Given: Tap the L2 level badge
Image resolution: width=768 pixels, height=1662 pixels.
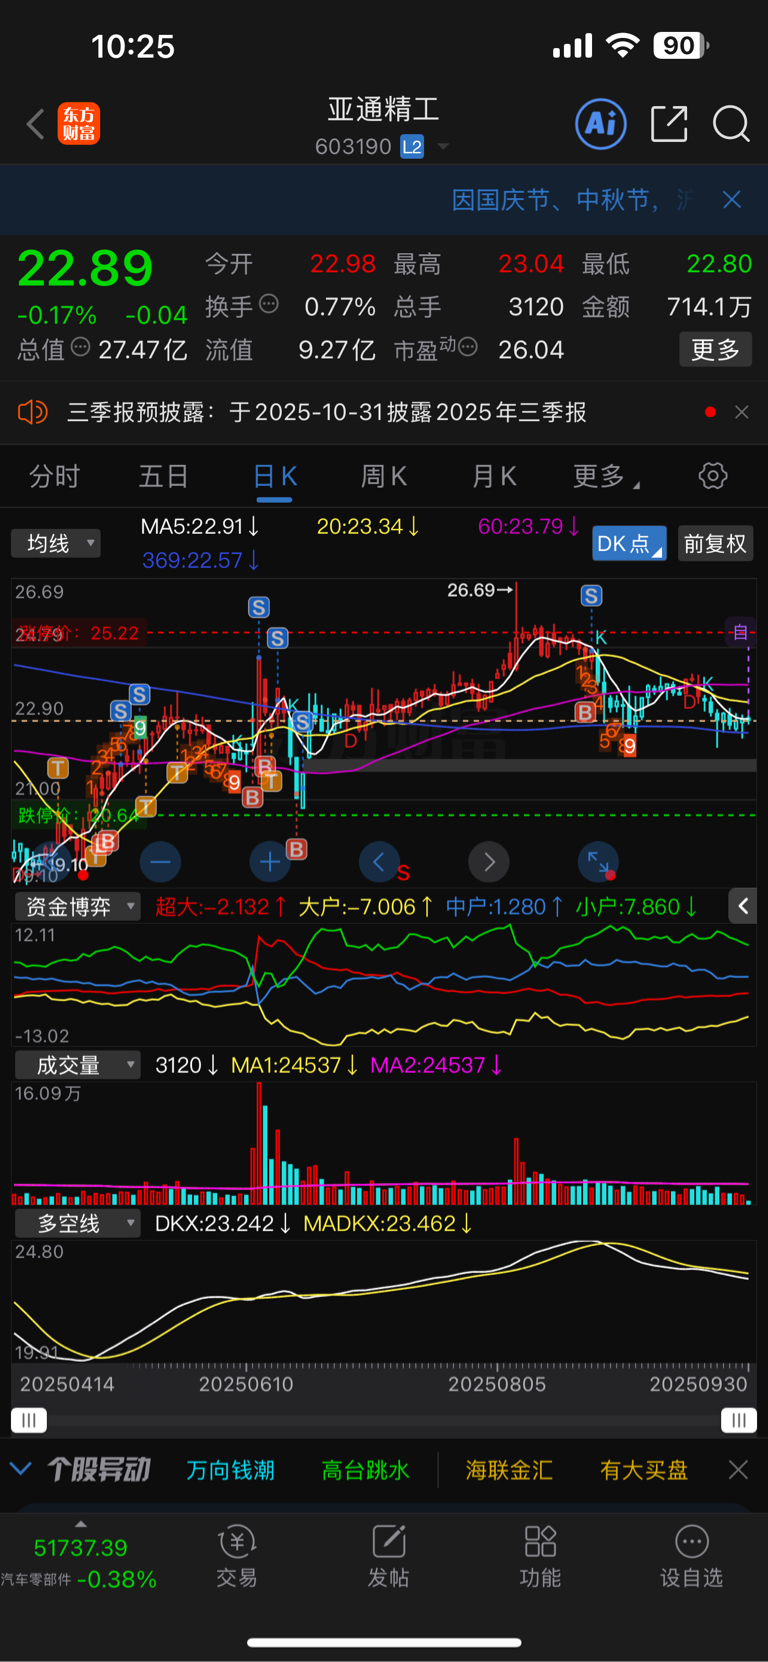Looking at the screenshot, I should [x=412, y=147].
